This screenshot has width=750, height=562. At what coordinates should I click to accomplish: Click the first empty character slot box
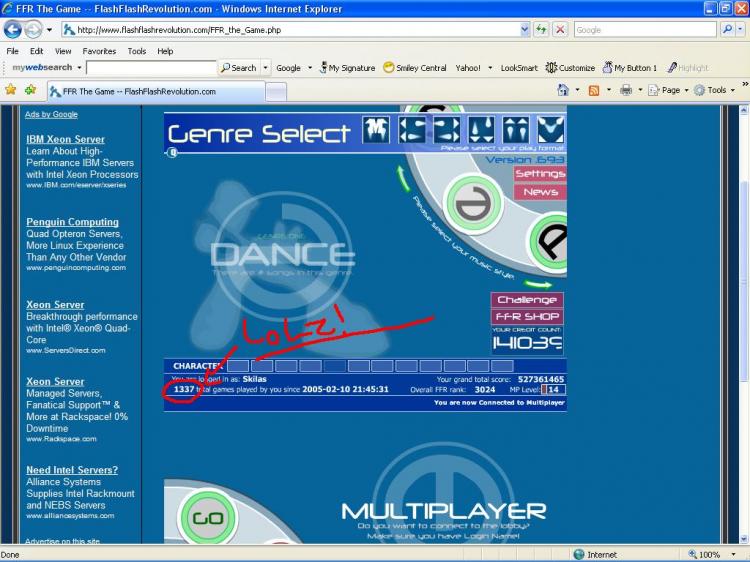click(x=238, y=366)
